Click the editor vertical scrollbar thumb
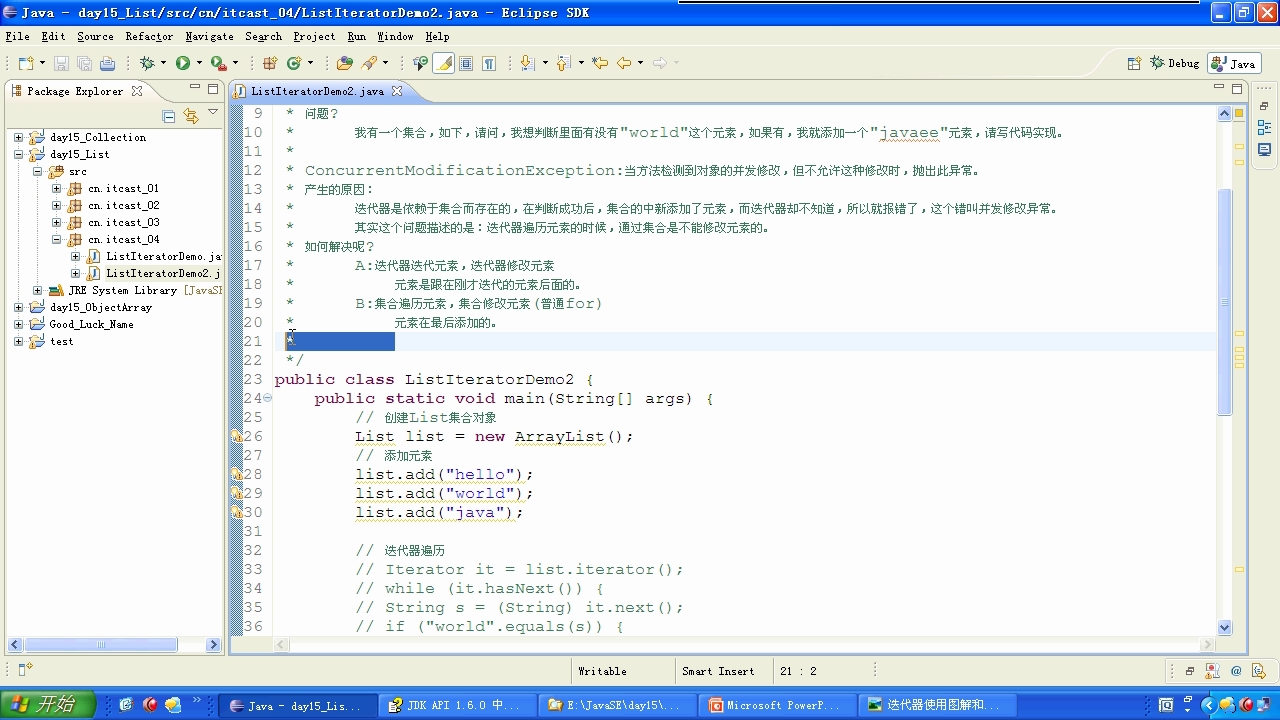The width and height of the screenshot is (1280, 720). [x=1225, y=300]
